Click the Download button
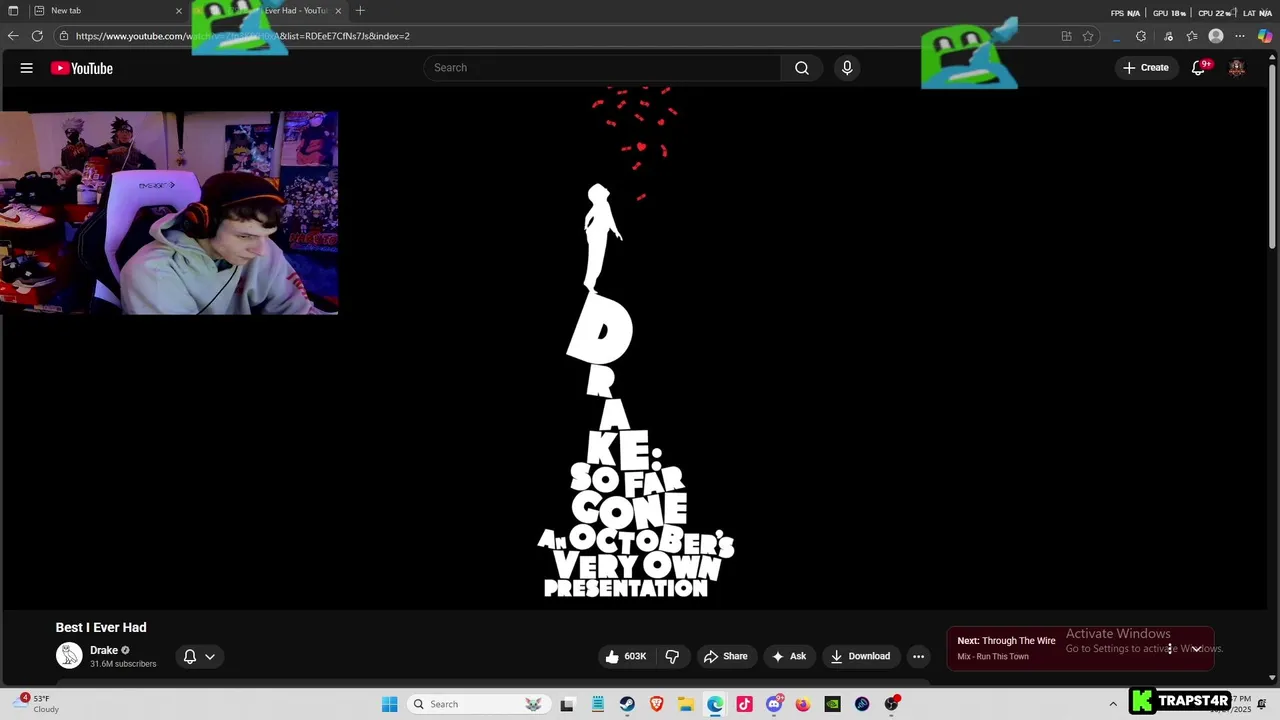The height and width of the screenshot is (720, 1280). tap(860, 657)
